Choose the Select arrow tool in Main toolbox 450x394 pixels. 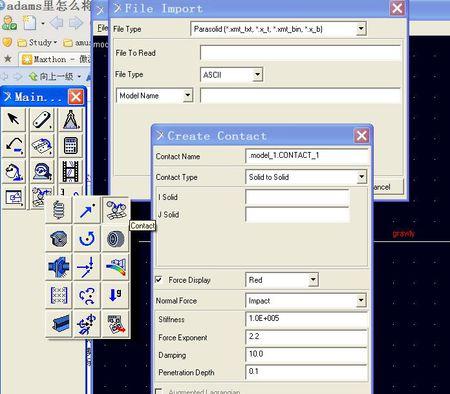pos(14,119)
